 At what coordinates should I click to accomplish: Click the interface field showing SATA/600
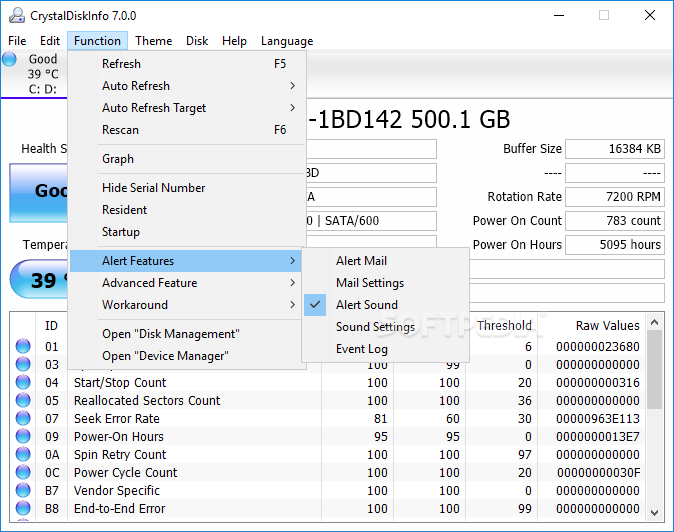pos(371,221)
